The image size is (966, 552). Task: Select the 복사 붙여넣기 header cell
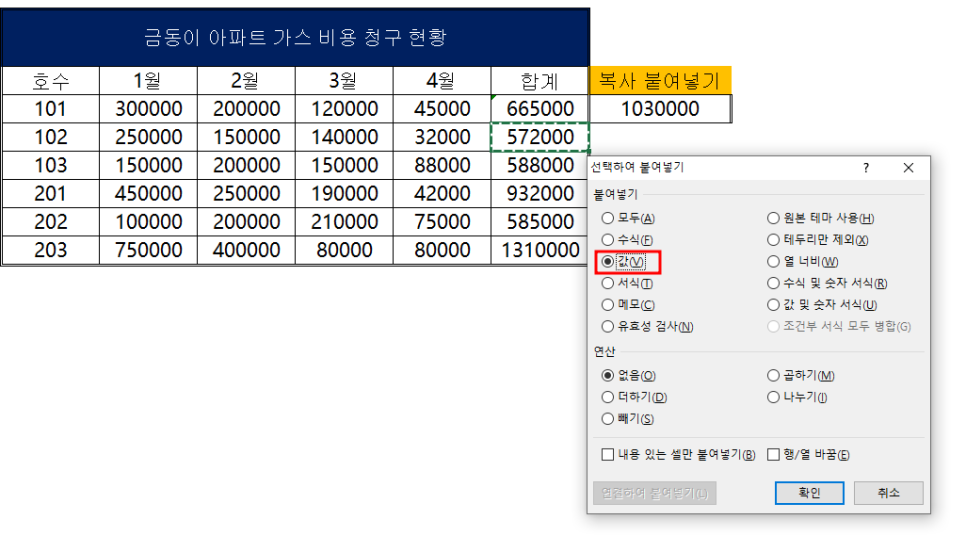tap(660, 81)
